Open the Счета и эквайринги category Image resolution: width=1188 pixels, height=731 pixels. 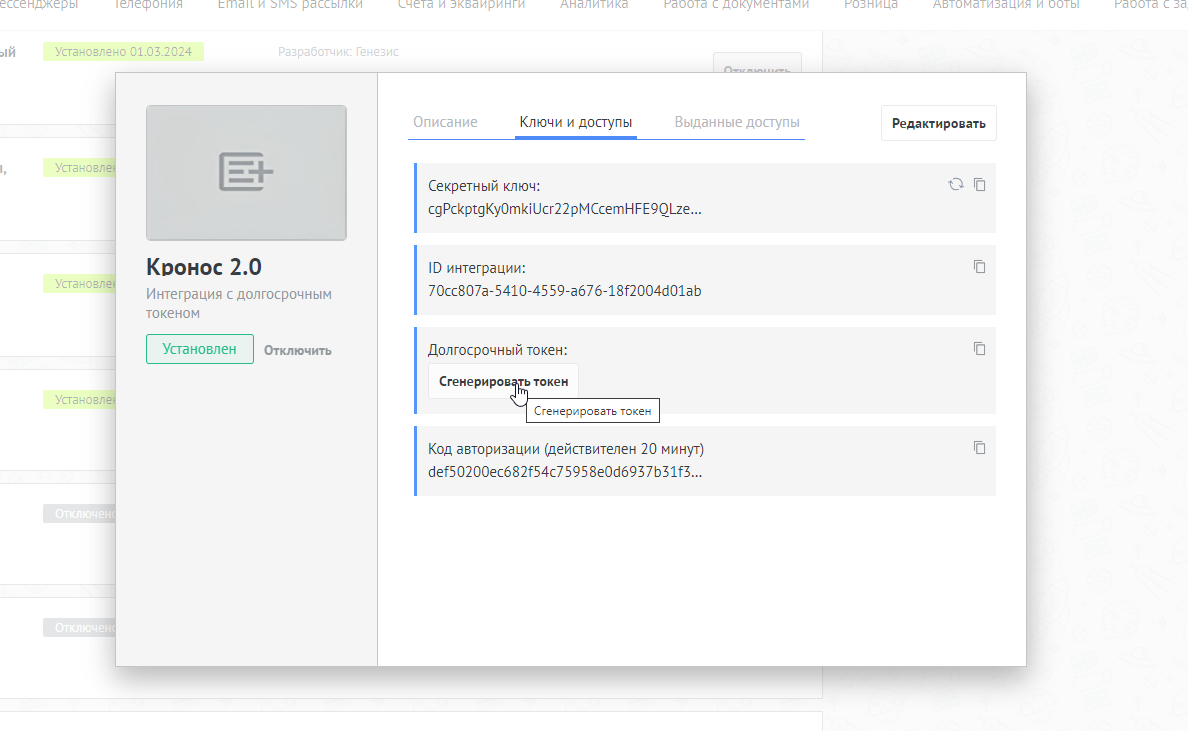click(461, 5)
